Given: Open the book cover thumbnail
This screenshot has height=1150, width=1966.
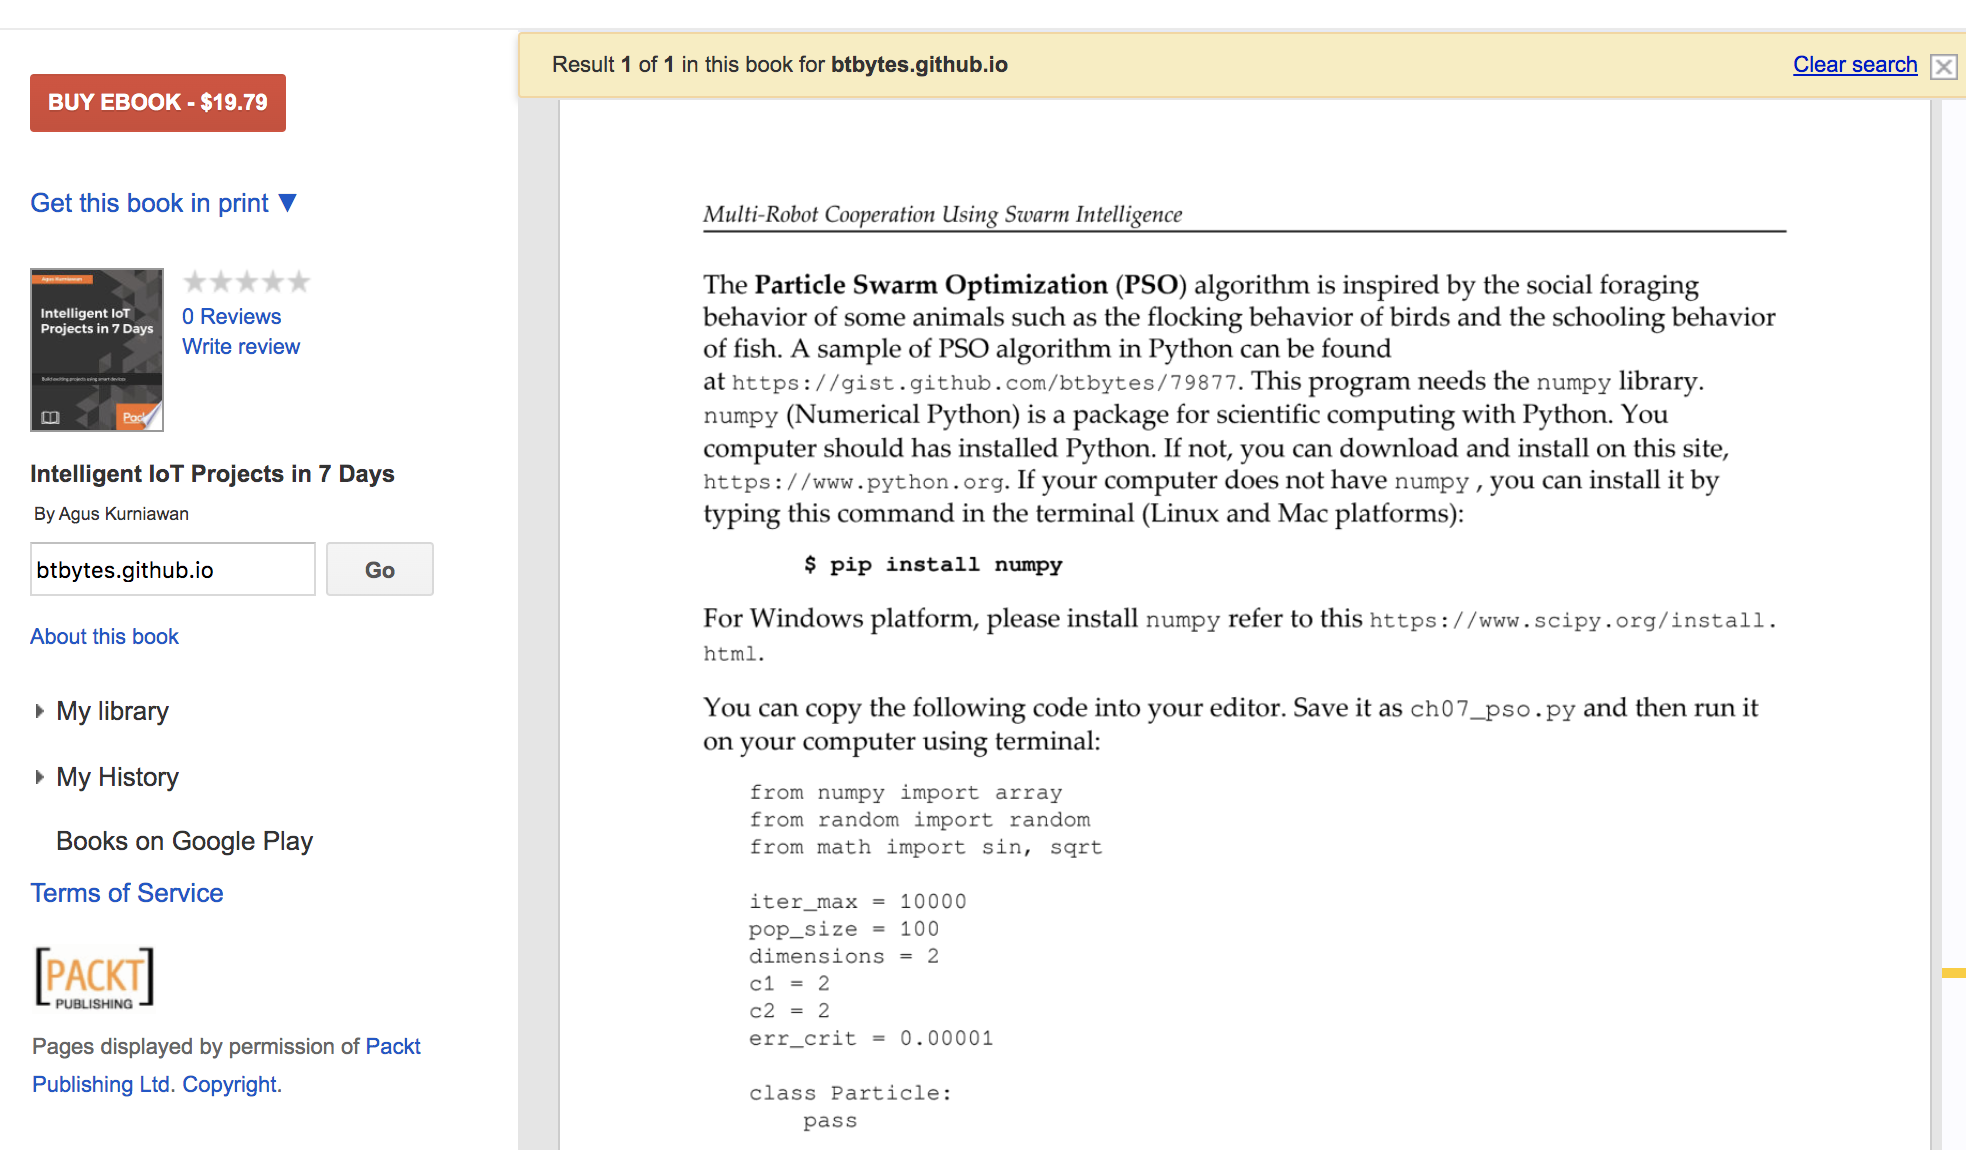Looking at the screenshot, I should [x=97, y=349].
